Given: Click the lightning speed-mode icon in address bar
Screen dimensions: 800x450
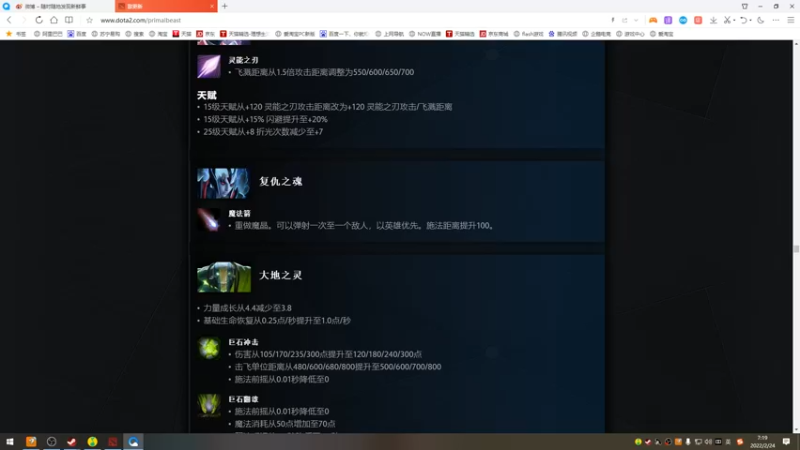Looking at the screenshot, I should click(x=613, y=20).
